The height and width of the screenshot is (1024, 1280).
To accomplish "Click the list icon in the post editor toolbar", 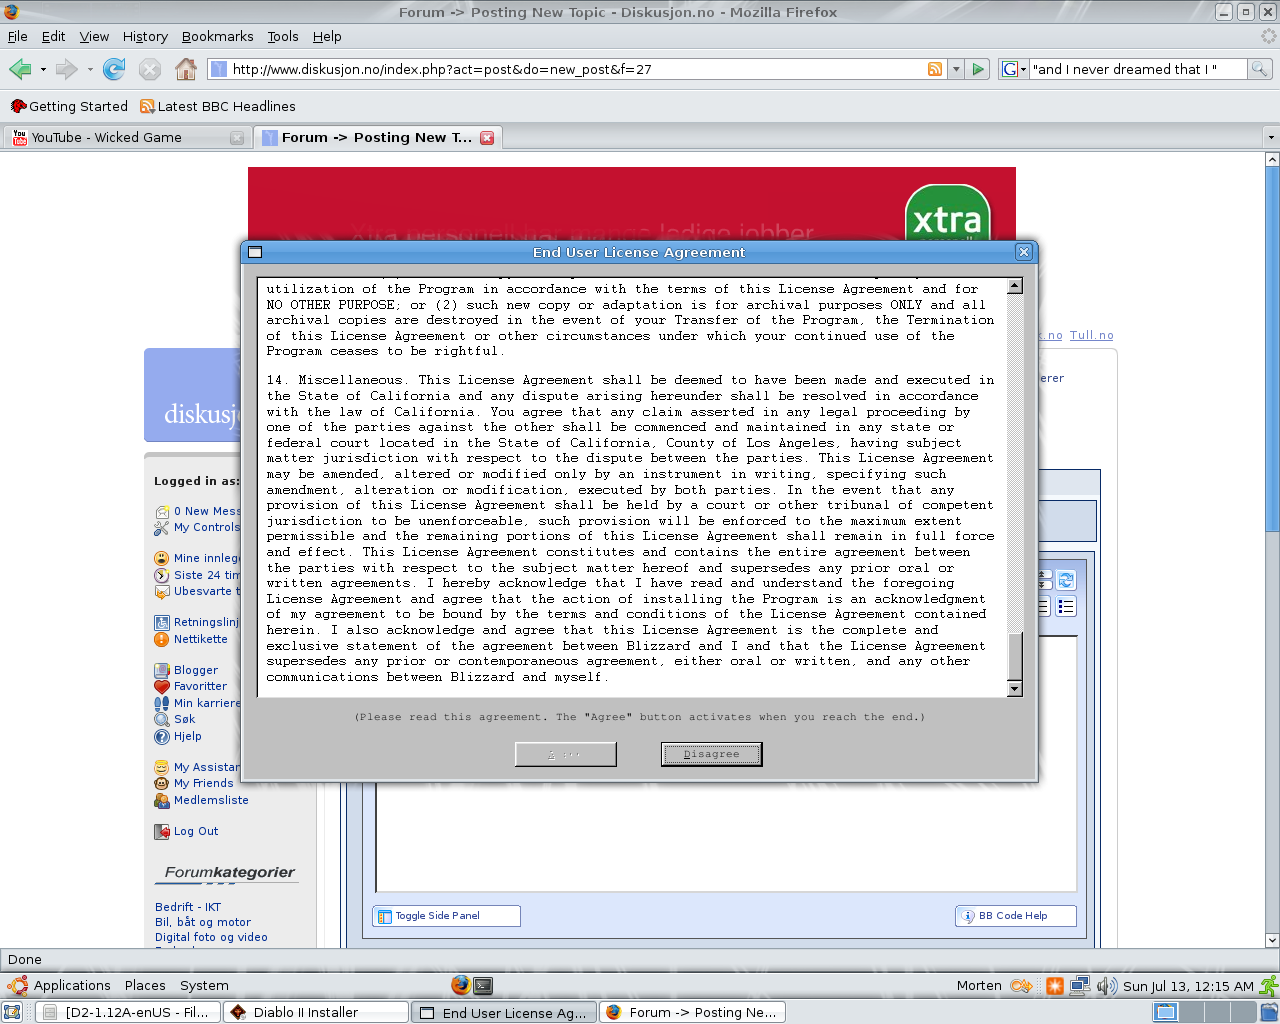I will (1066, 607).
